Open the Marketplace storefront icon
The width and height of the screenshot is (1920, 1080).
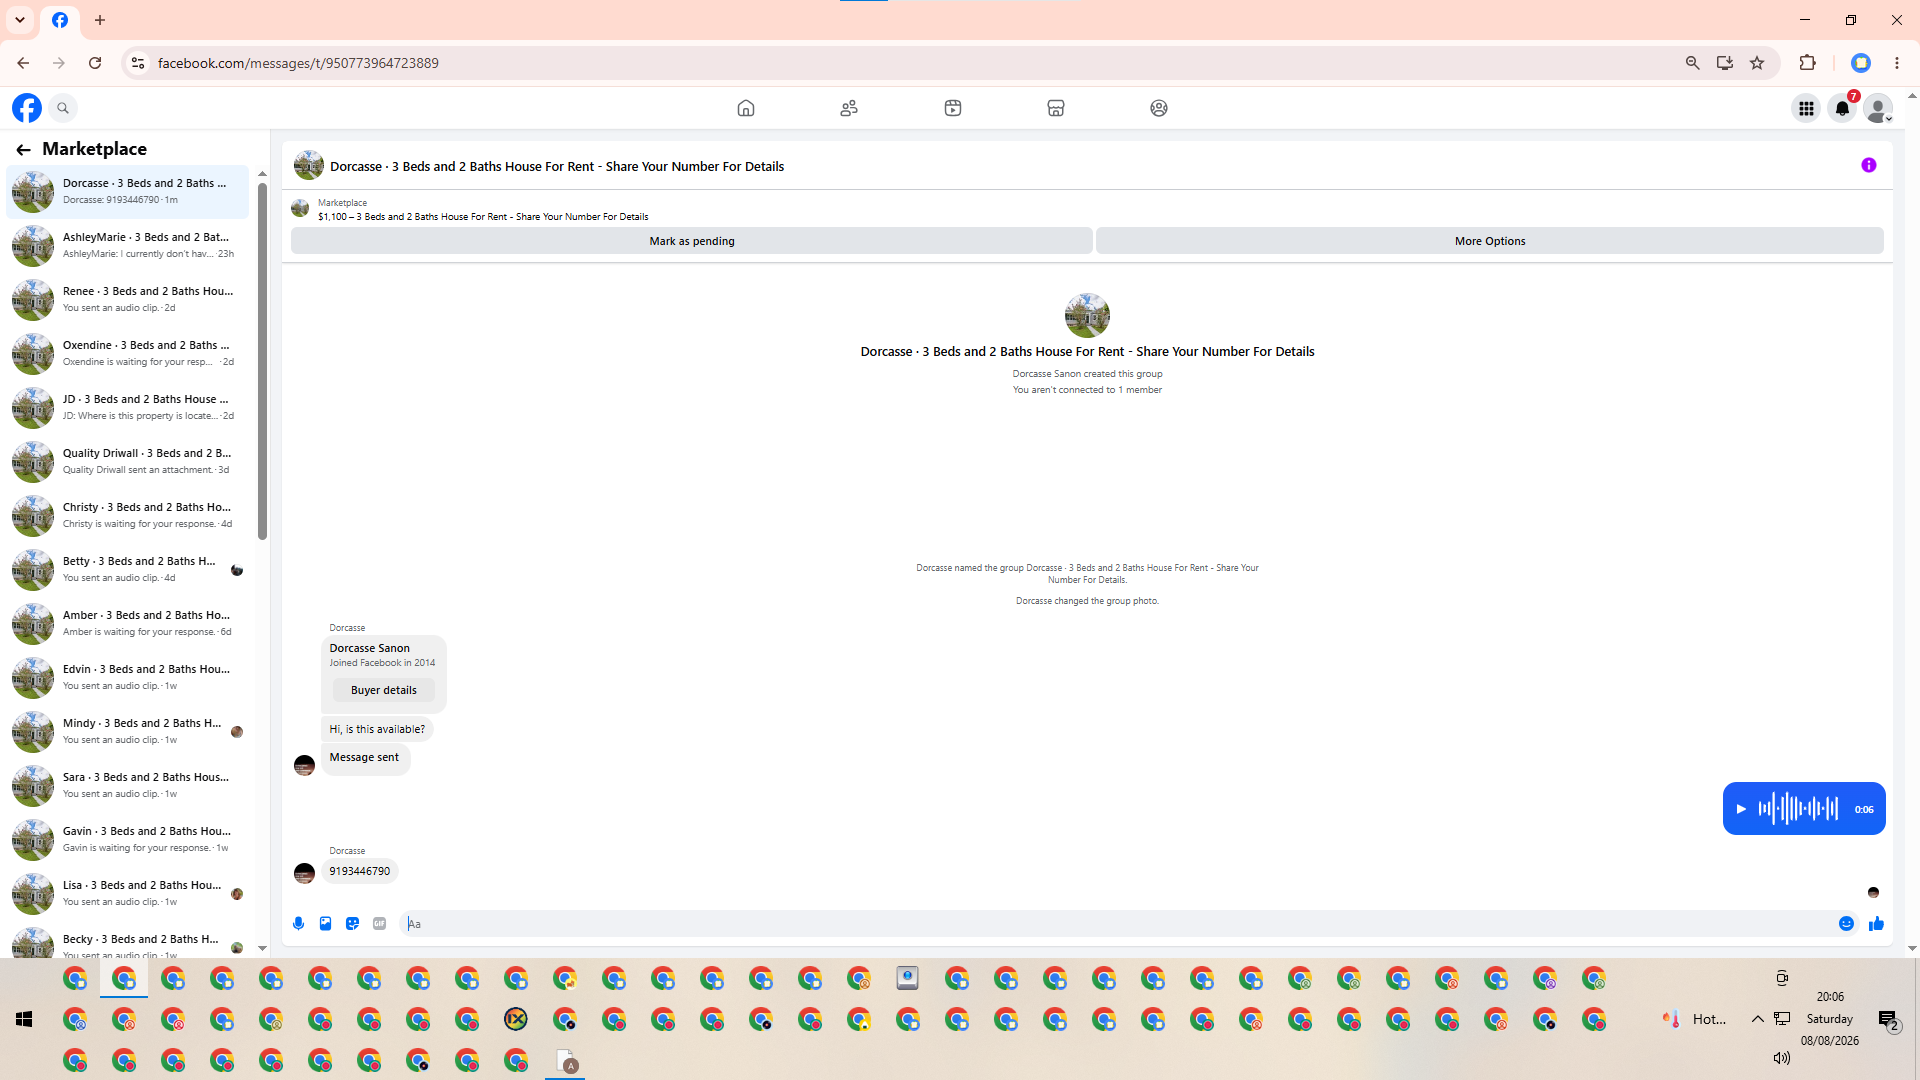click(1056, 108)
